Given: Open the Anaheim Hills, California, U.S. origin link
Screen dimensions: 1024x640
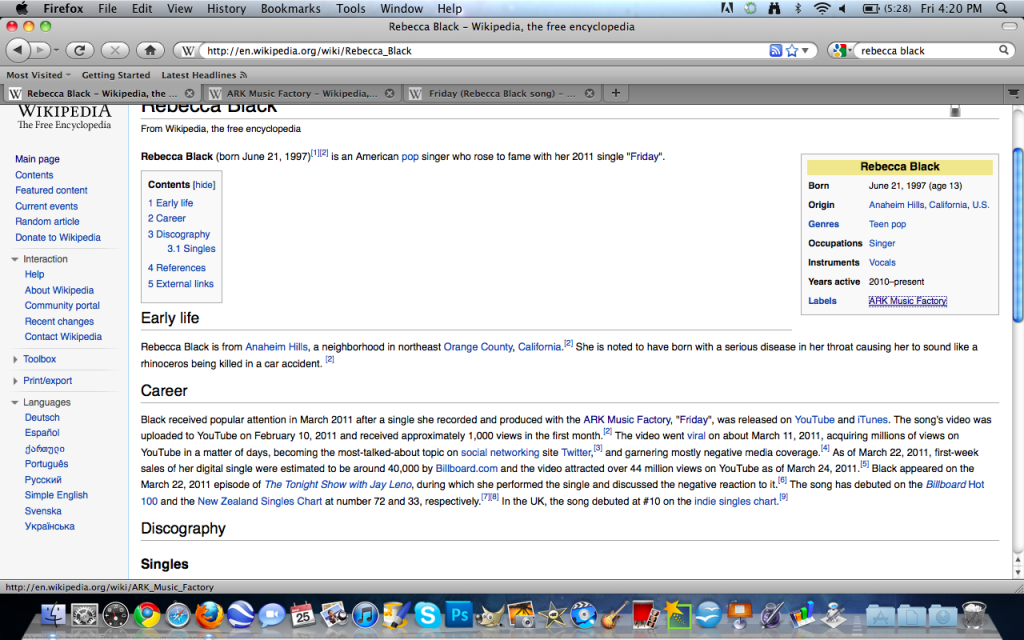Looking at the screenshot, I should point(929,205).
